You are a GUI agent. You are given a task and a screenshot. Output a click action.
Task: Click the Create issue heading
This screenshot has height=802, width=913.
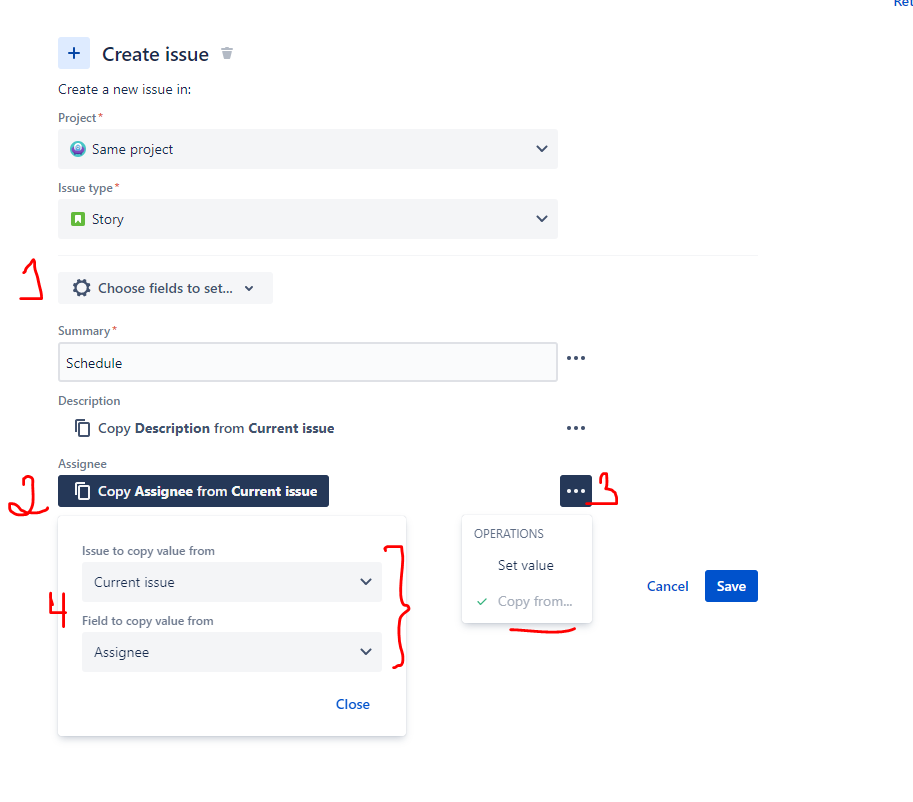155,54
